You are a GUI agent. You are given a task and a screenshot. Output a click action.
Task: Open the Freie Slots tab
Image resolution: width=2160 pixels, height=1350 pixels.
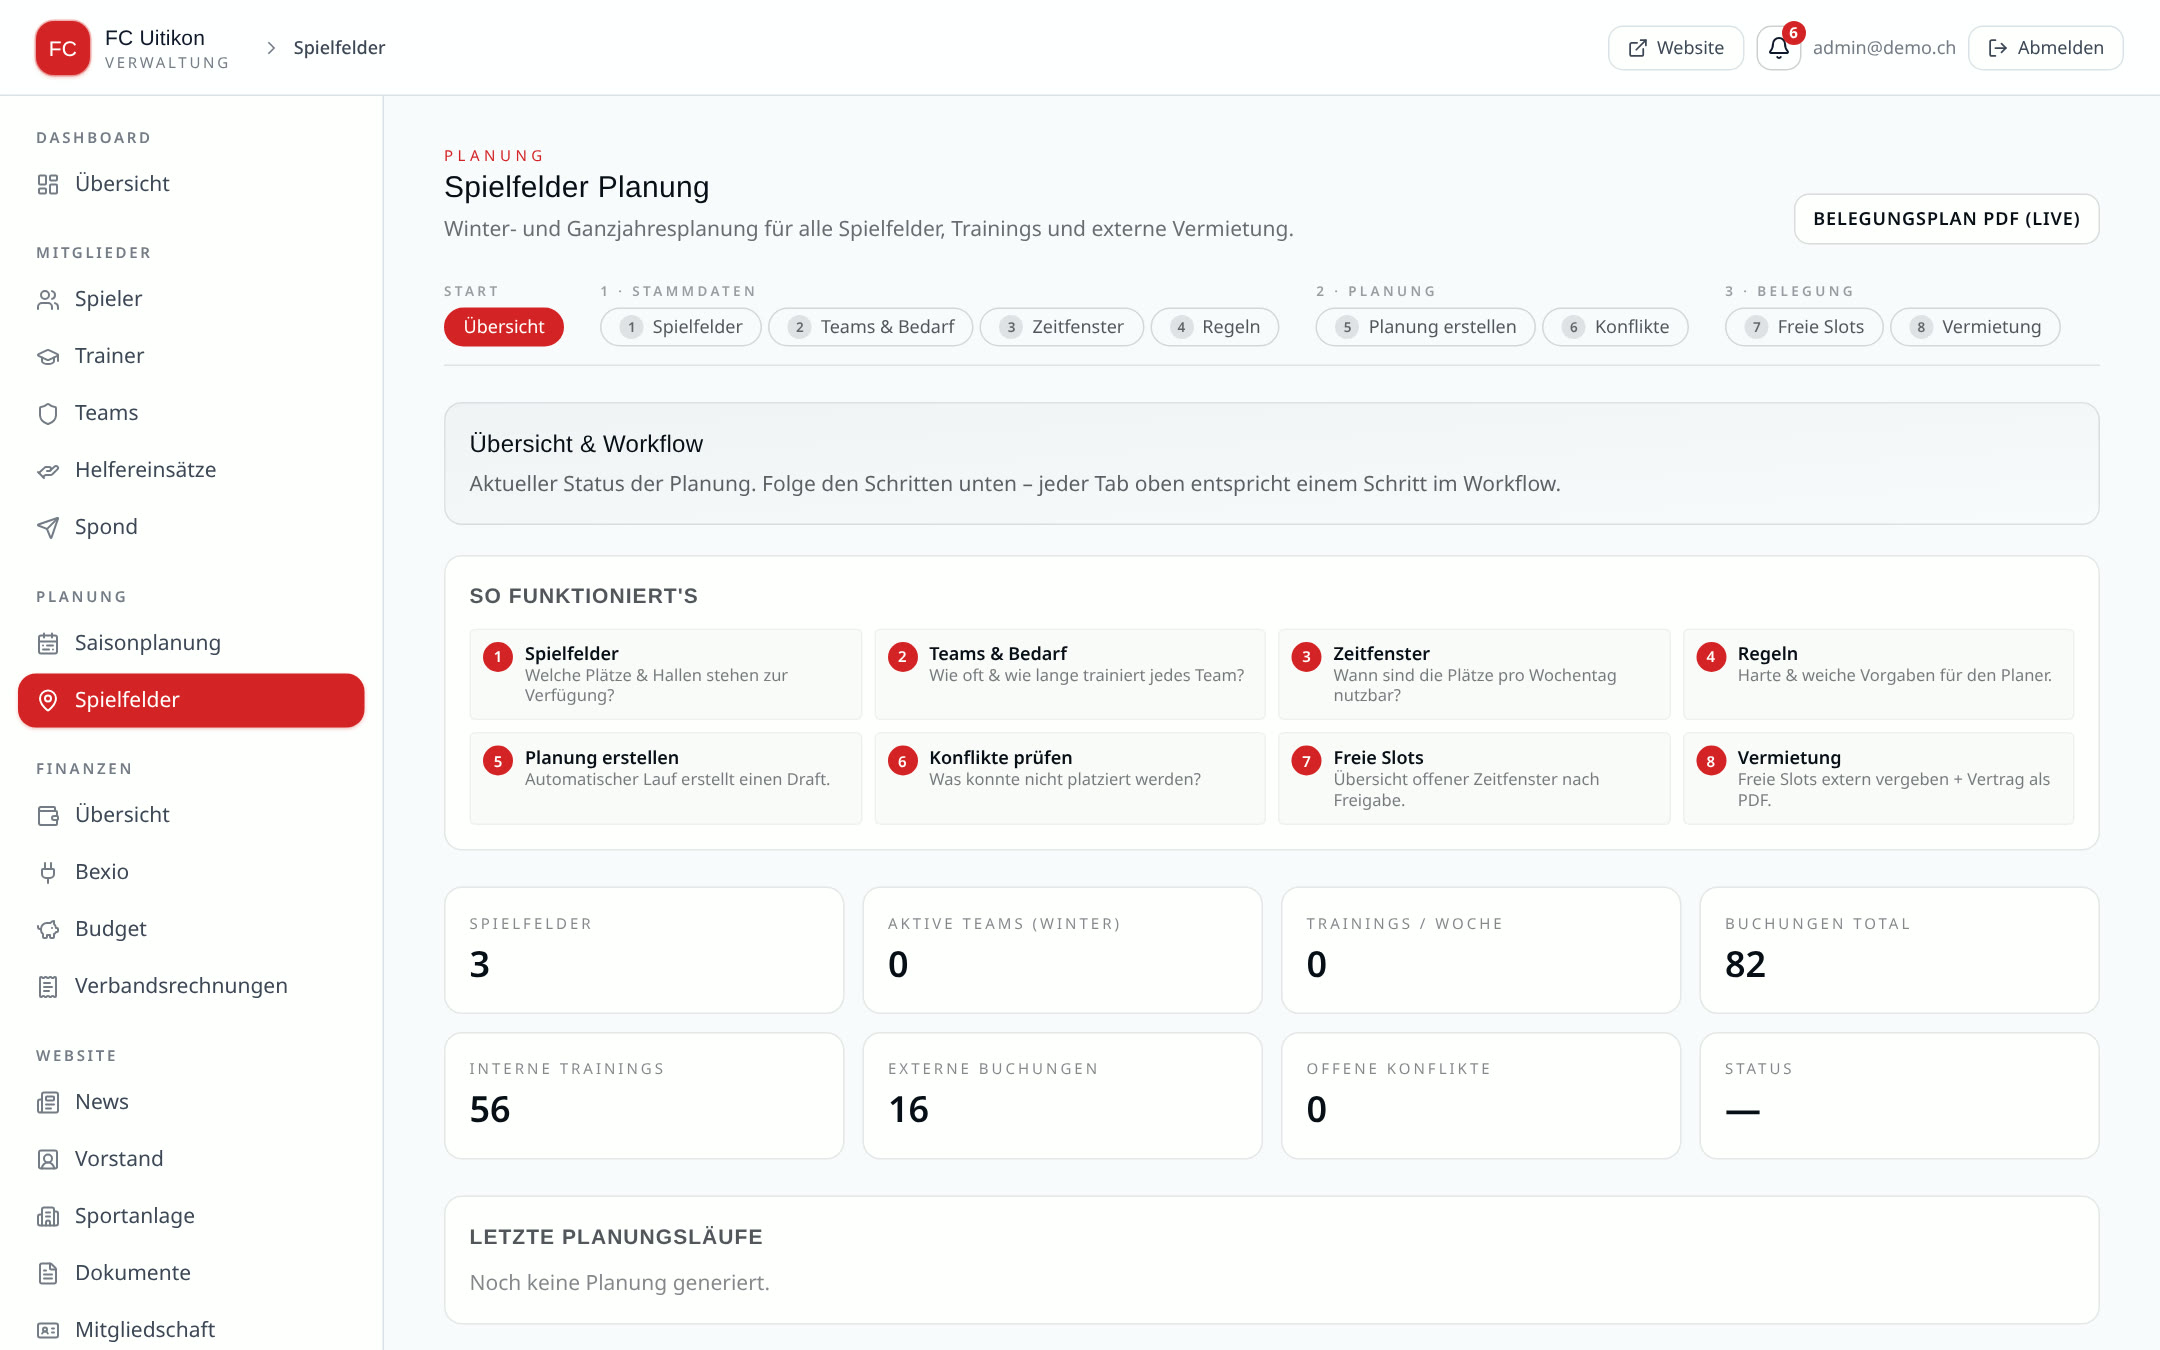1804,327
